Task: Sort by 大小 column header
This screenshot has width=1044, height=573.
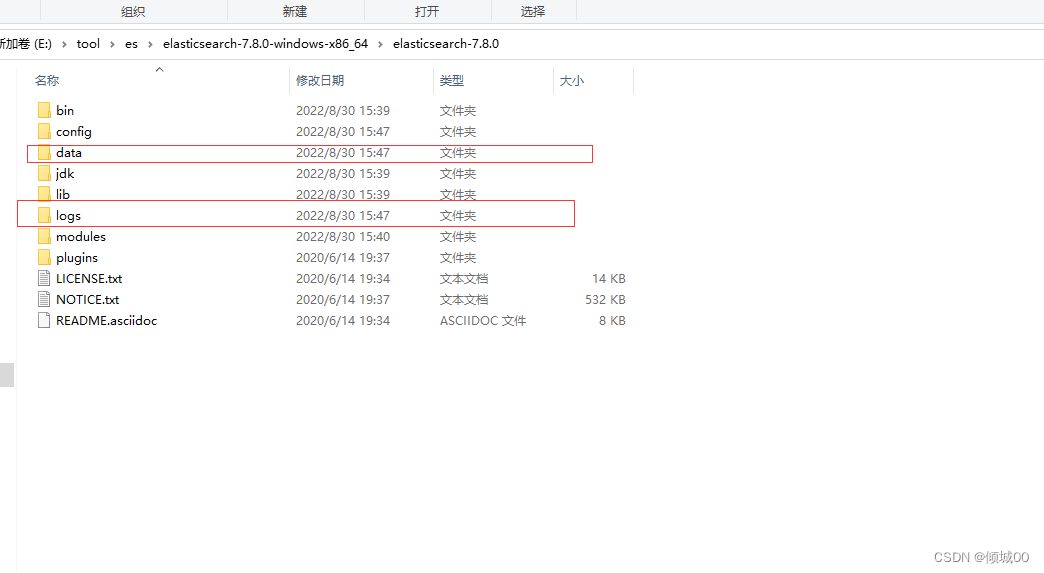Action: click(x=571, y=81)
